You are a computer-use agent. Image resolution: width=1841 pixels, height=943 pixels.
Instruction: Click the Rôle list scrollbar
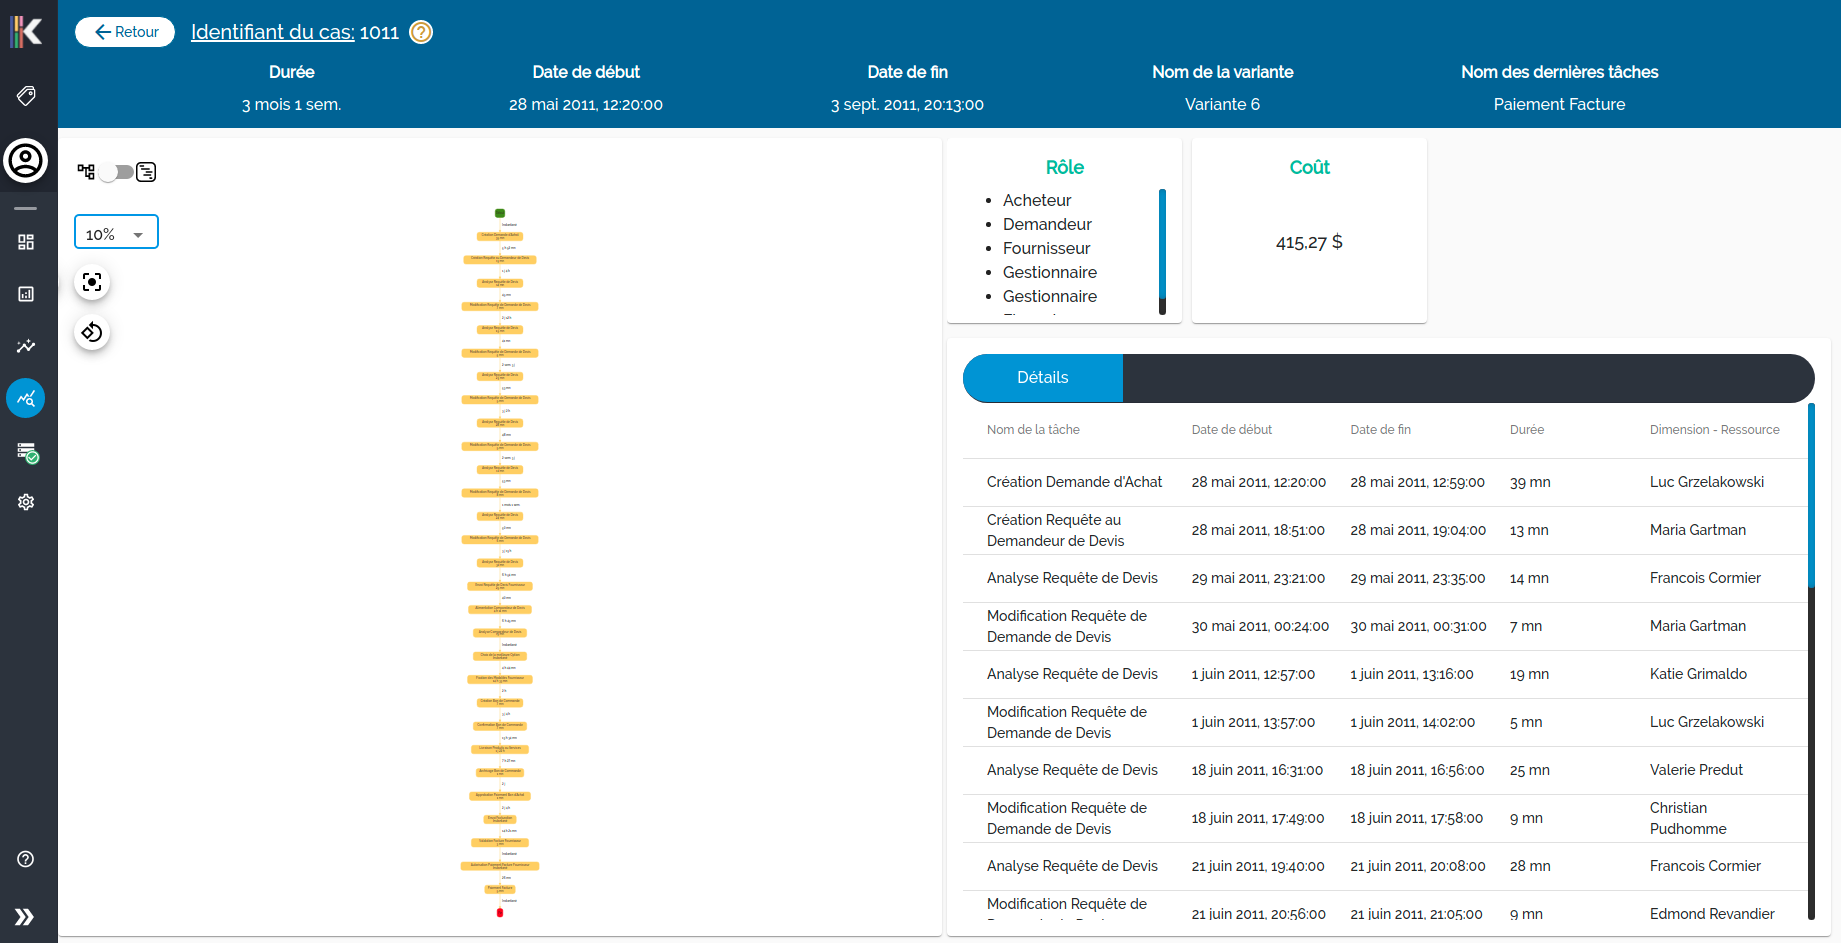1162,250
